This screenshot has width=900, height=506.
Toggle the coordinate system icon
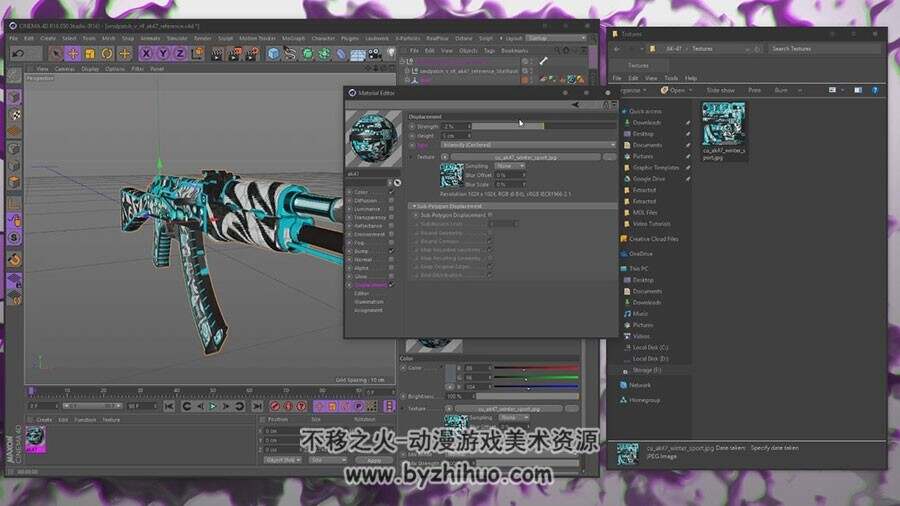click(197, 54)
